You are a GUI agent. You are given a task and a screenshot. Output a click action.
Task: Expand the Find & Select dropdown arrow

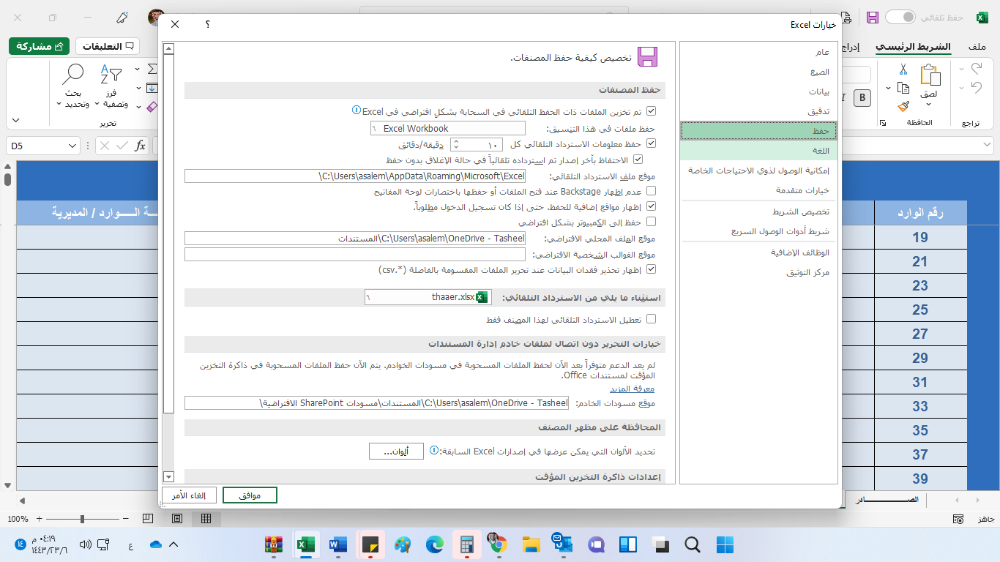tap(59, 104)
